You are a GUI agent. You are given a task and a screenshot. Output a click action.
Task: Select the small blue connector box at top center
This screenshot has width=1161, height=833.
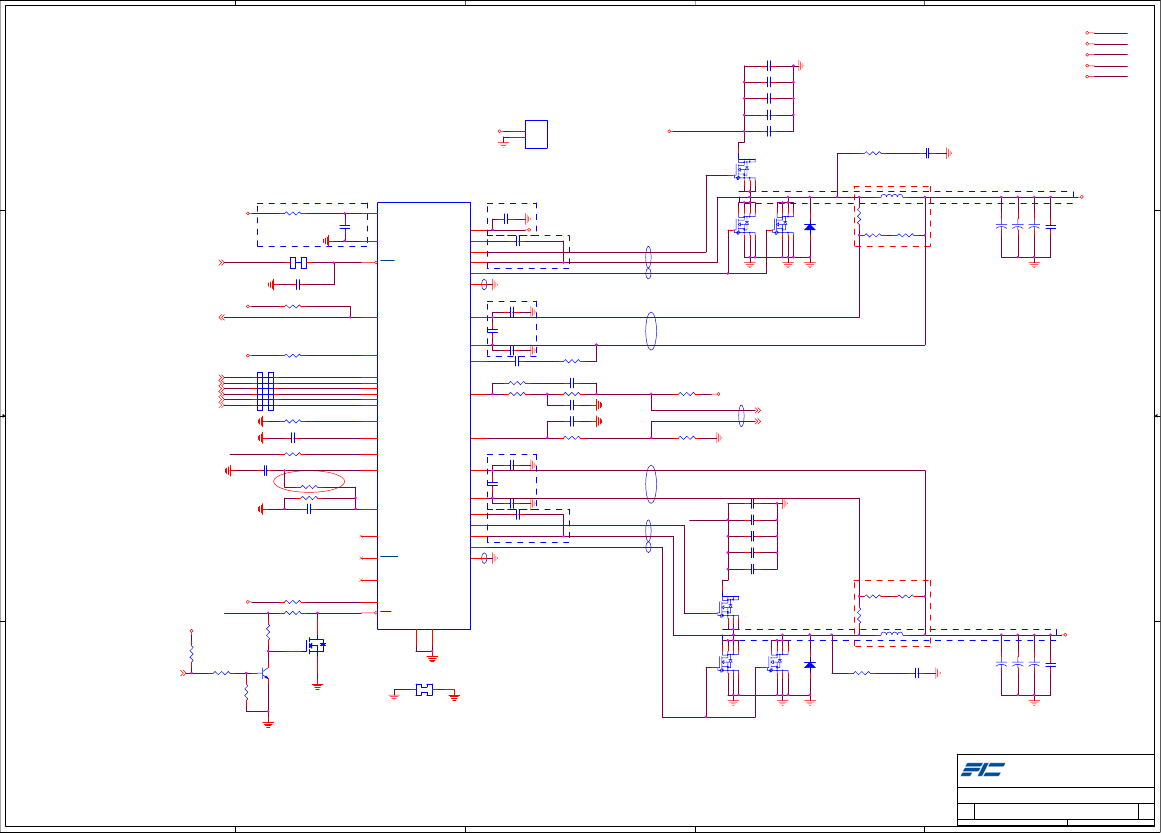point(536,134)
